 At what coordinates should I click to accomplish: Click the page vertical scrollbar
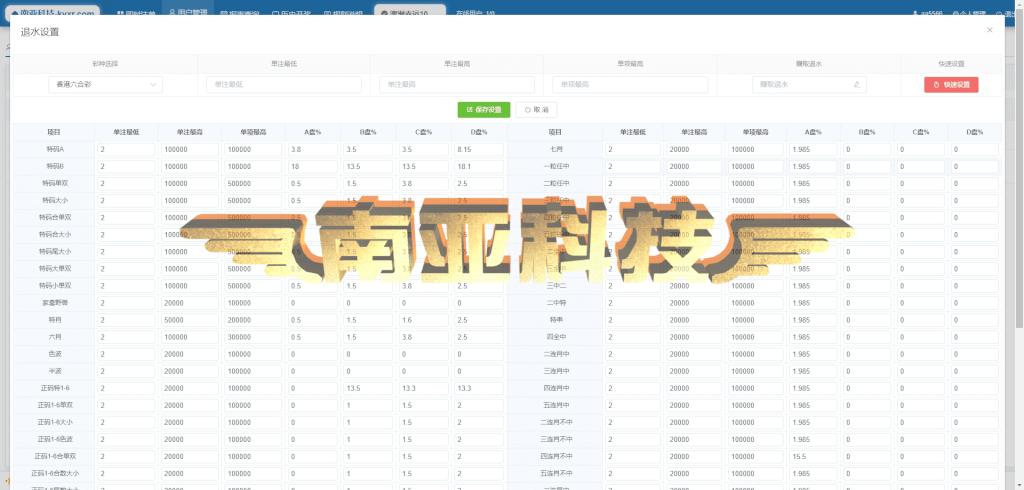coord(1021,170)
